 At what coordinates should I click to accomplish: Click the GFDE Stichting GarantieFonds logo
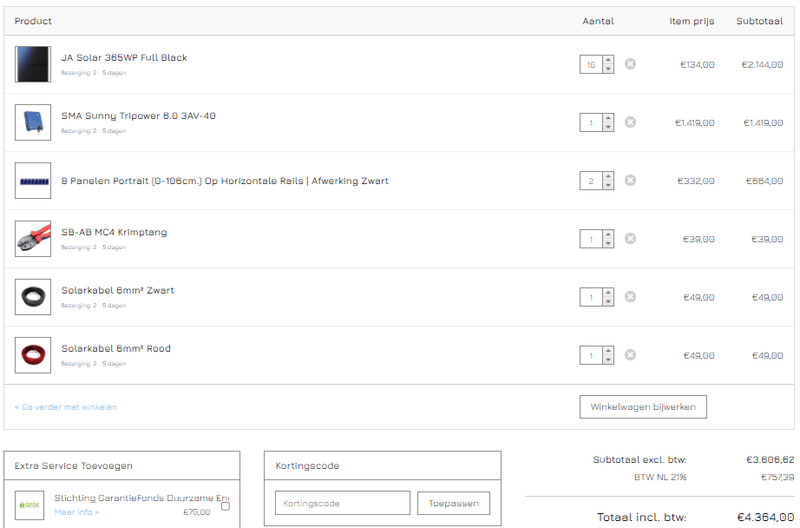click(x=29, y=505)
